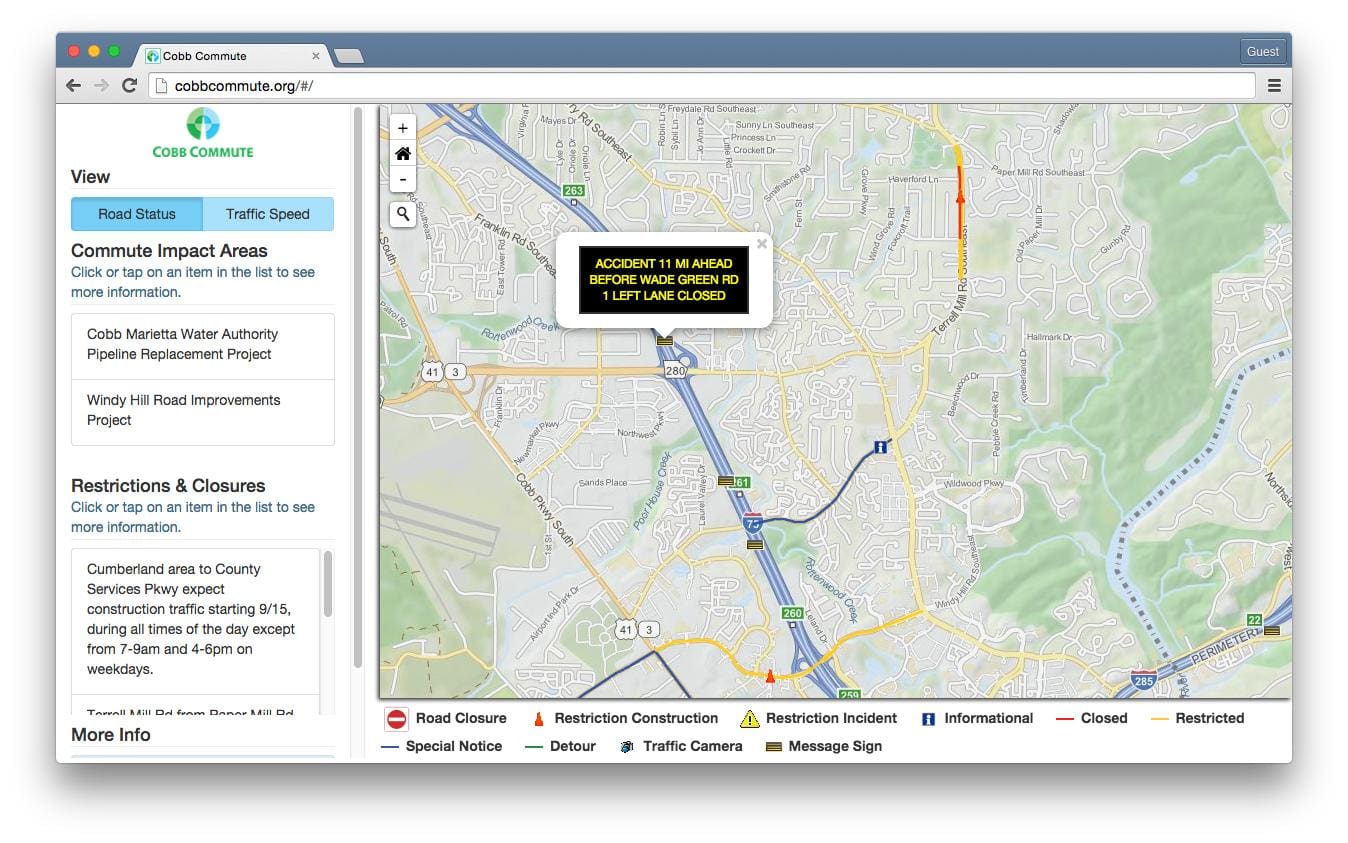Screen dimensions: 1348x843
Task: Click the restrictions list scrollbar
Action: pyautogui.click(x=327, y=585)
